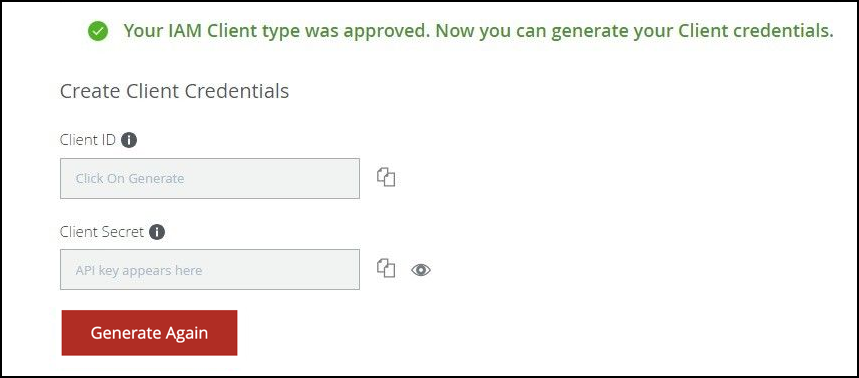
Task: Select the clipboard icon beside Click On Generate
Action: click(386, 177)
